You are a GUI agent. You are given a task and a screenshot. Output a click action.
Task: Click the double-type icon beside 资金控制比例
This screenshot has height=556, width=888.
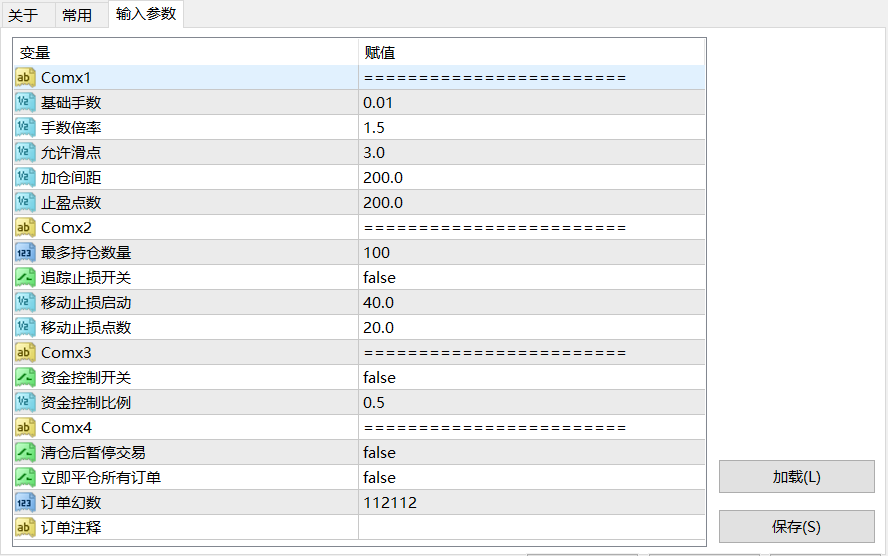[25, 403]
